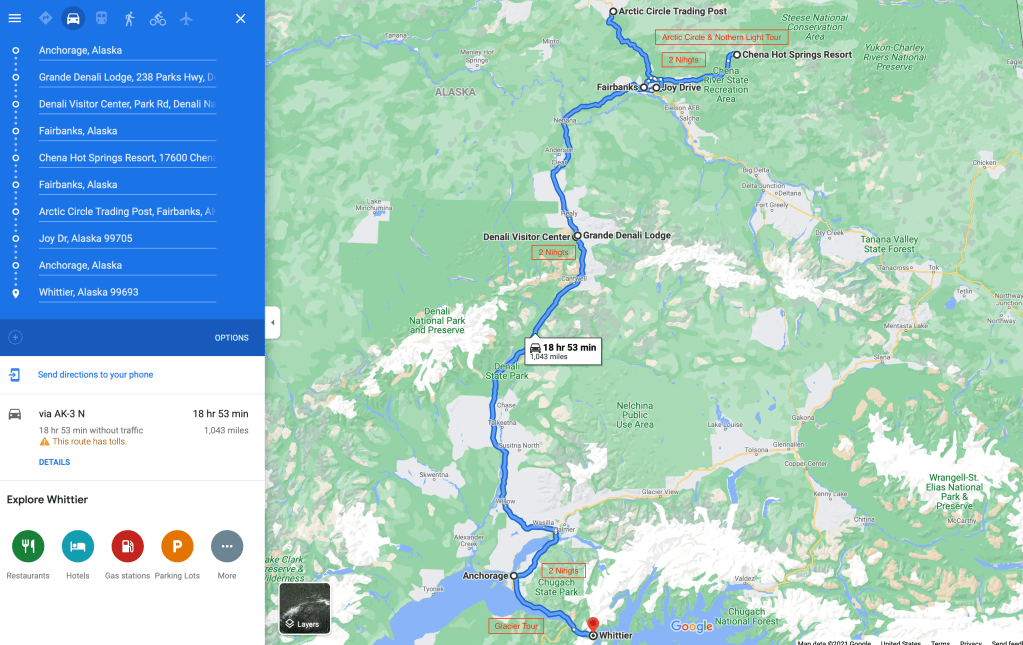Find Gas stations near Whittier
Screen dimensions: 1023x645
[x=127, y=554]
